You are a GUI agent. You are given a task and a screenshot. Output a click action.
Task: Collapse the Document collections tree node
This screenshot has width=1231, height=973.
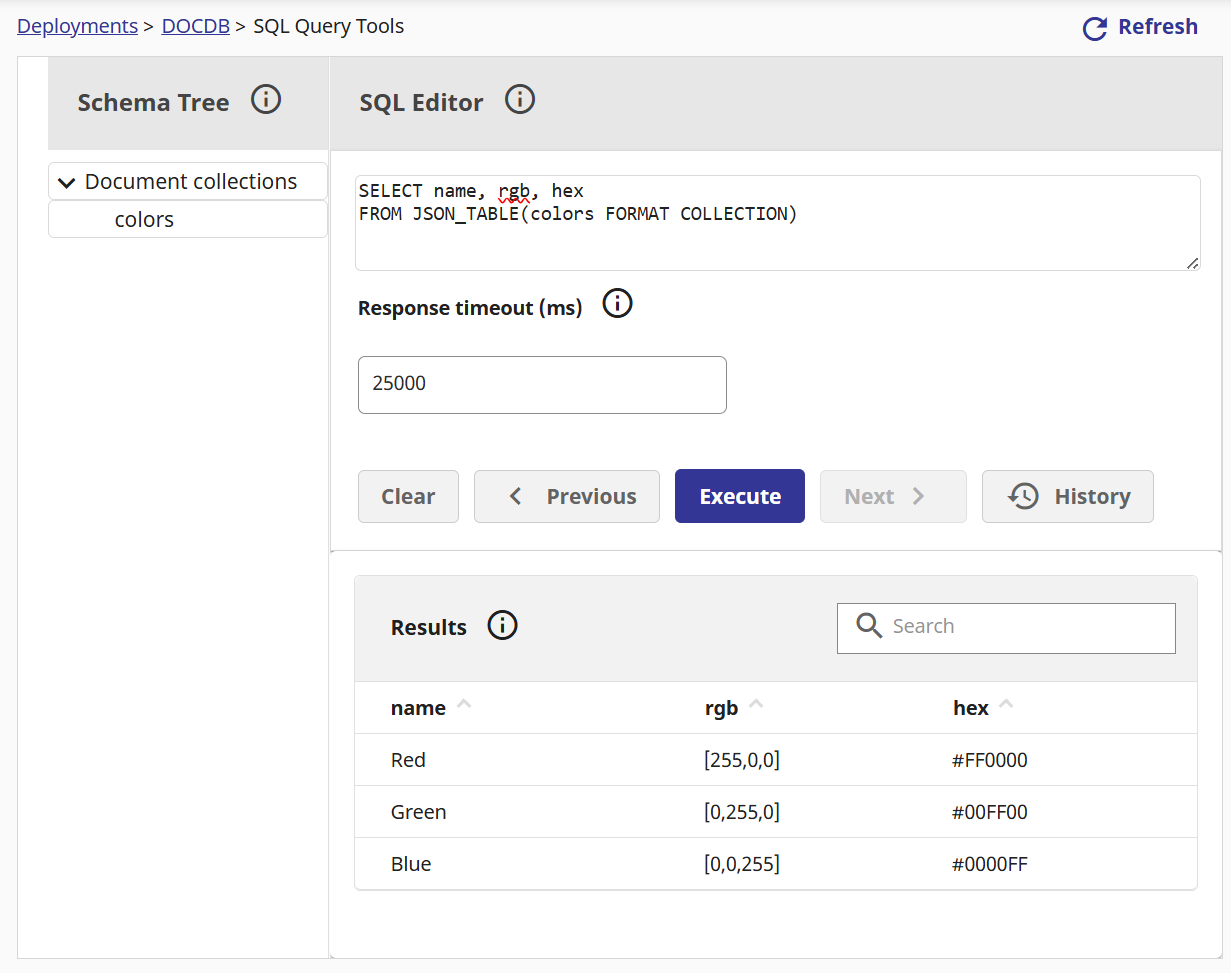point(67,182)
